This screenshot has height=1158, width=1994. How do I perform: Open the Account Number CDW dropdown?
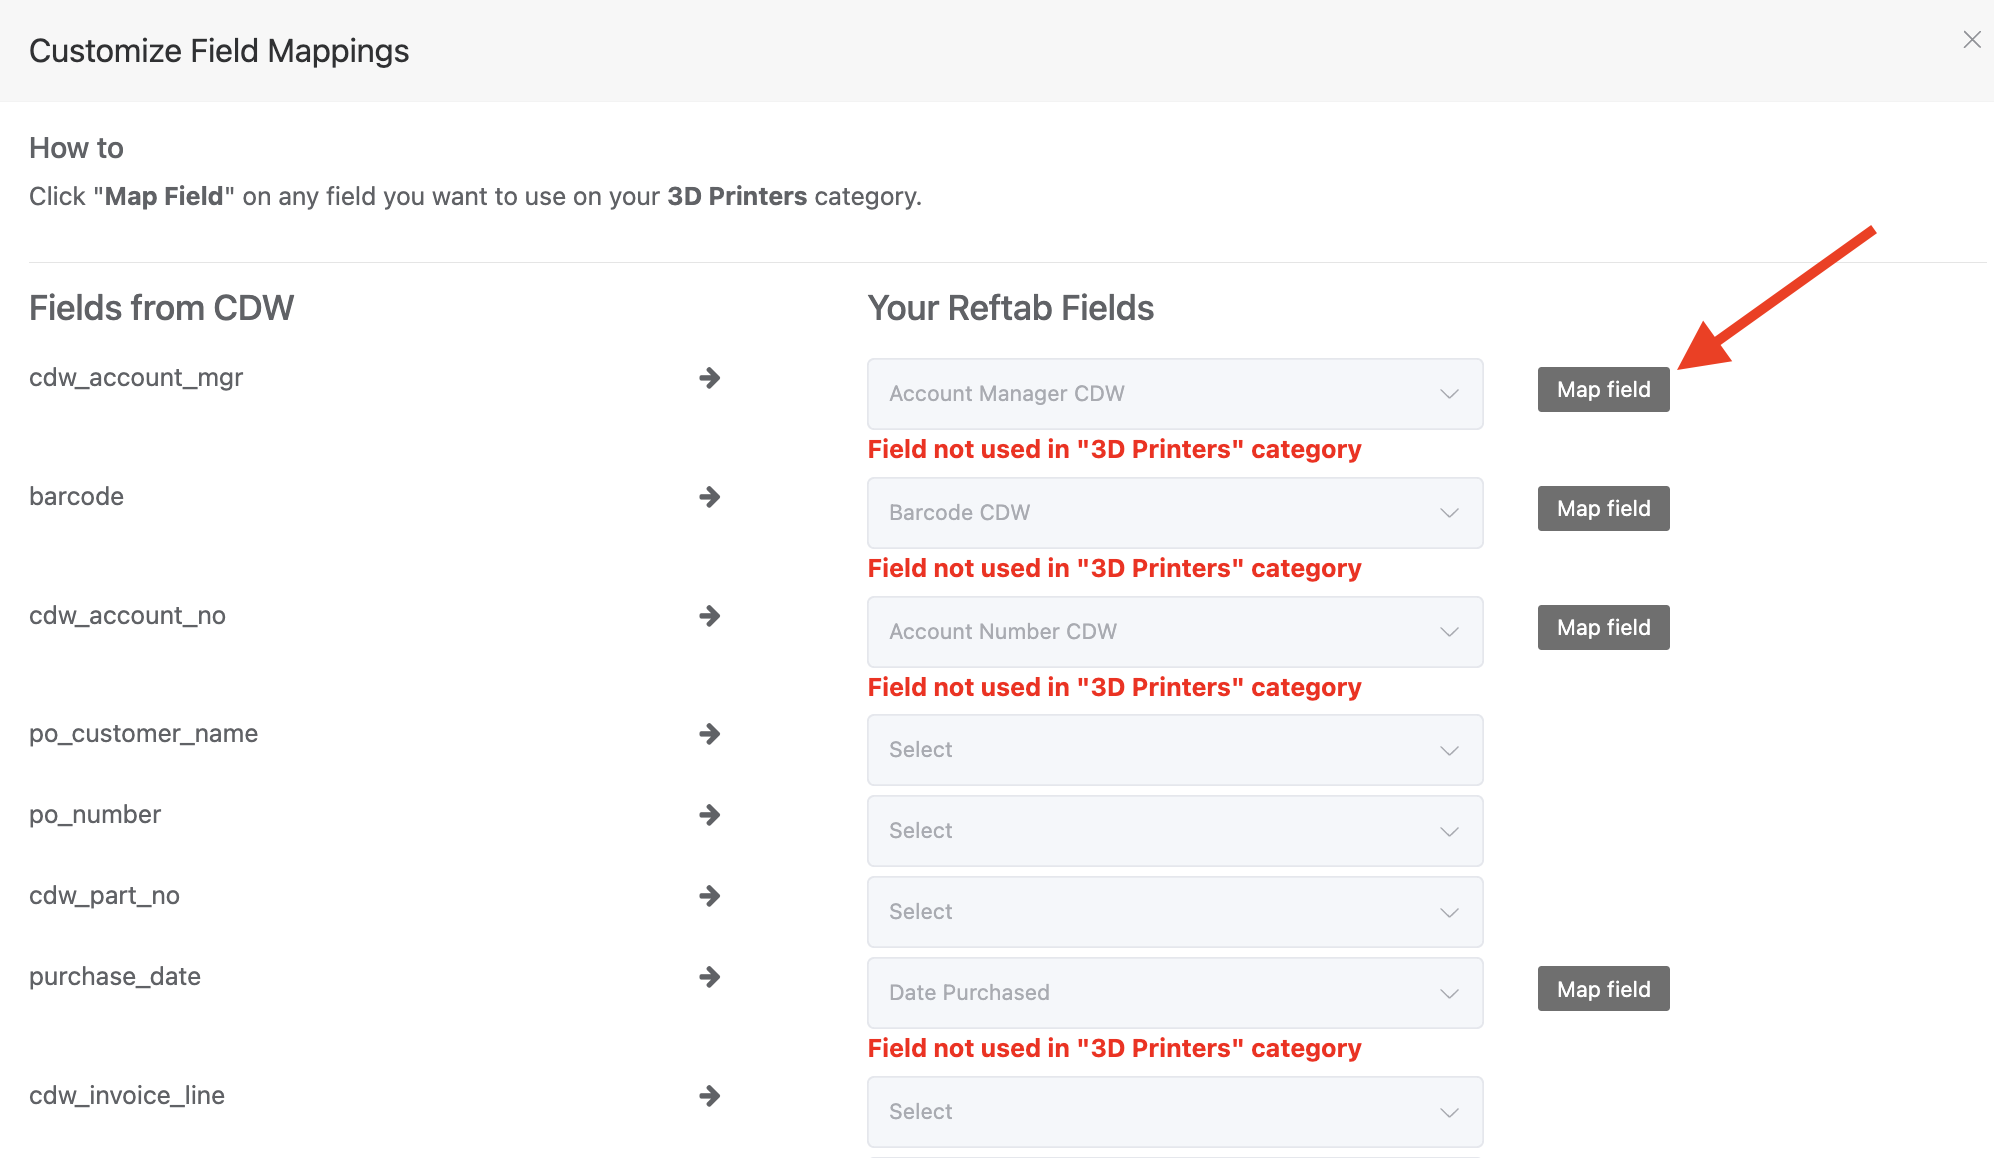(1175, 631)
